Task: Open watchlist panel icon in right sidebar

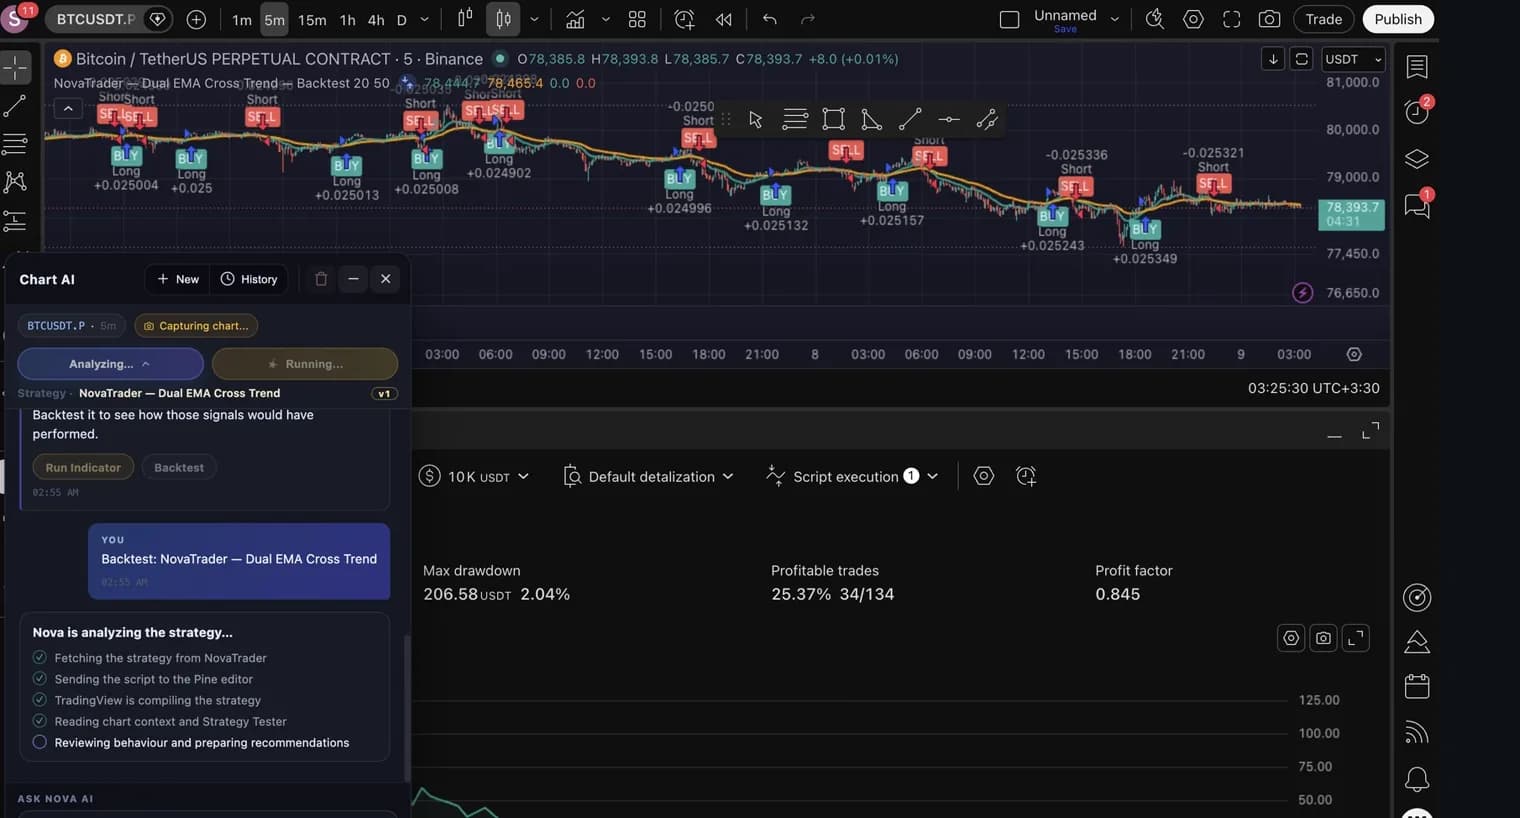Action: 1416,66
